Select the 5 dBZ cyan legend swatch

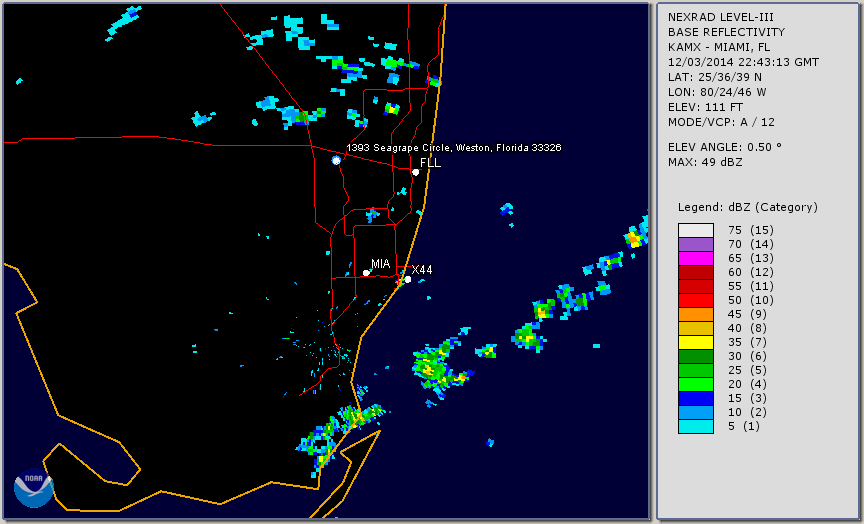point(696,426)
